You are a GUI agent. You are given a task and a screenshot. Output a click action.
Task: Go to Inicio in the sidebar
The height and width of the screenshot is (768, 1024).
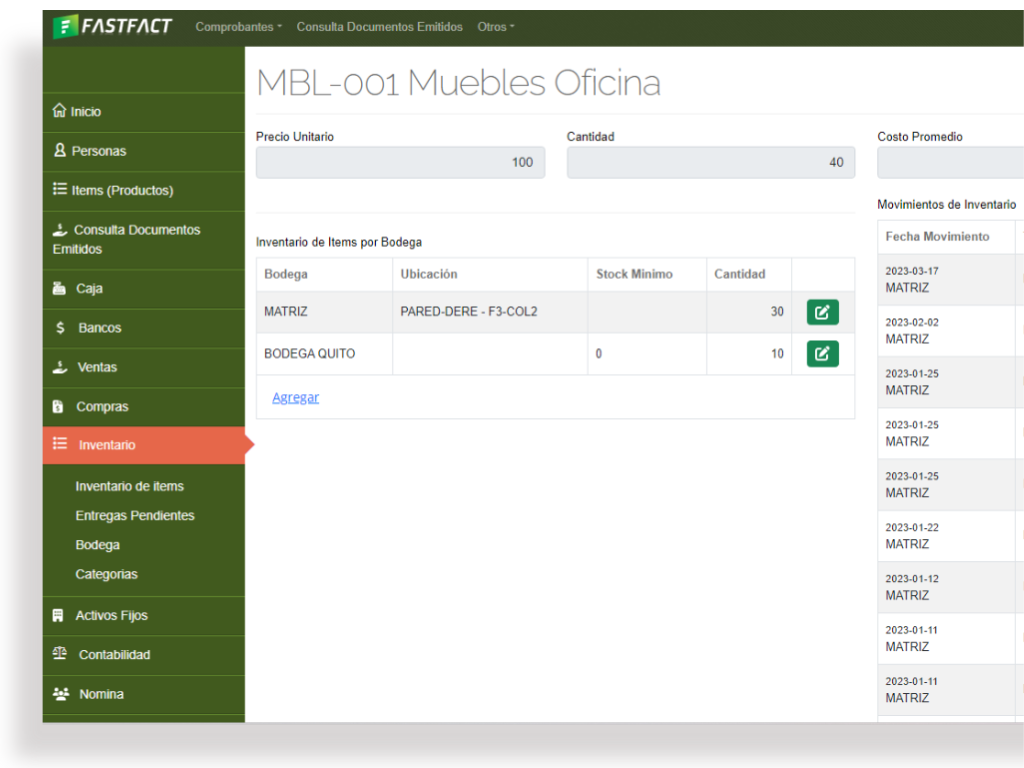coord(144,112)
